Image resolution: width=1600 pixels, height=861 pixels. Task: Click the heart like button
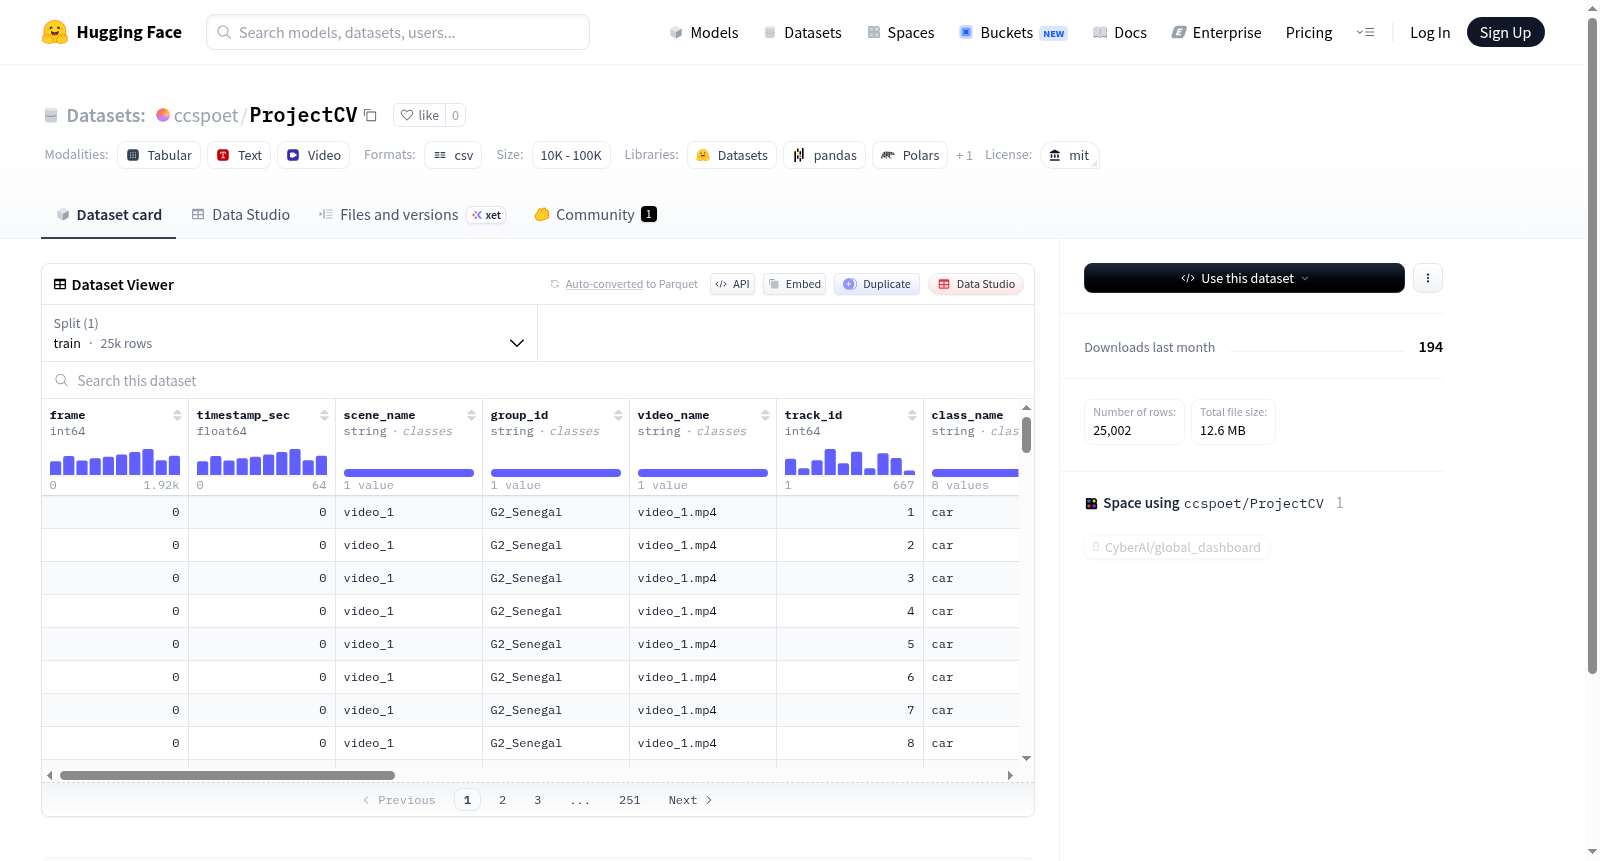click(x=419, y=115)
